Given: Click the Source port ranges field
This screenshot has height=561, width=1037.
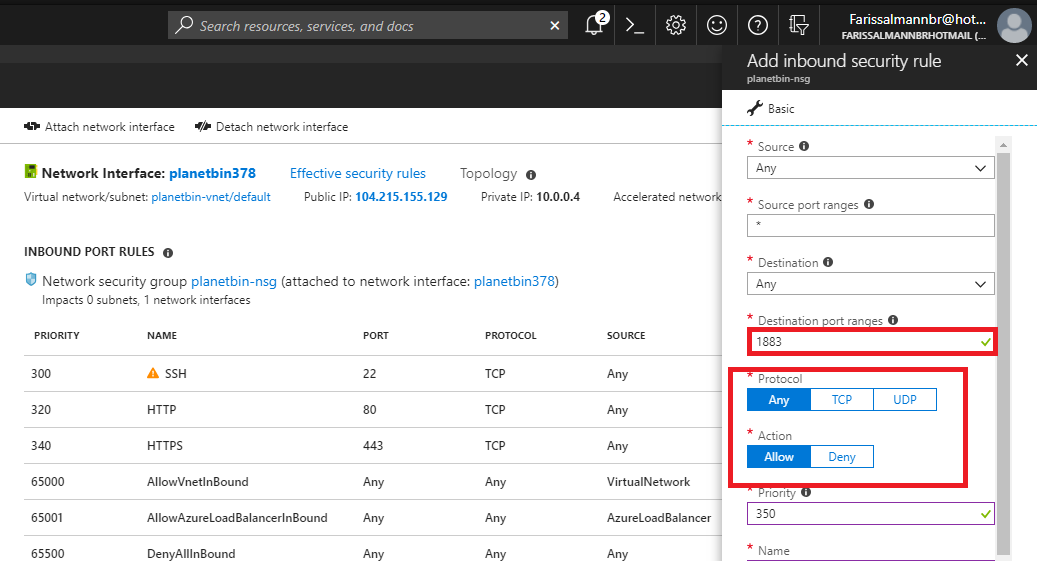Looking at the screenshot, I should click(x=870, y=226).
